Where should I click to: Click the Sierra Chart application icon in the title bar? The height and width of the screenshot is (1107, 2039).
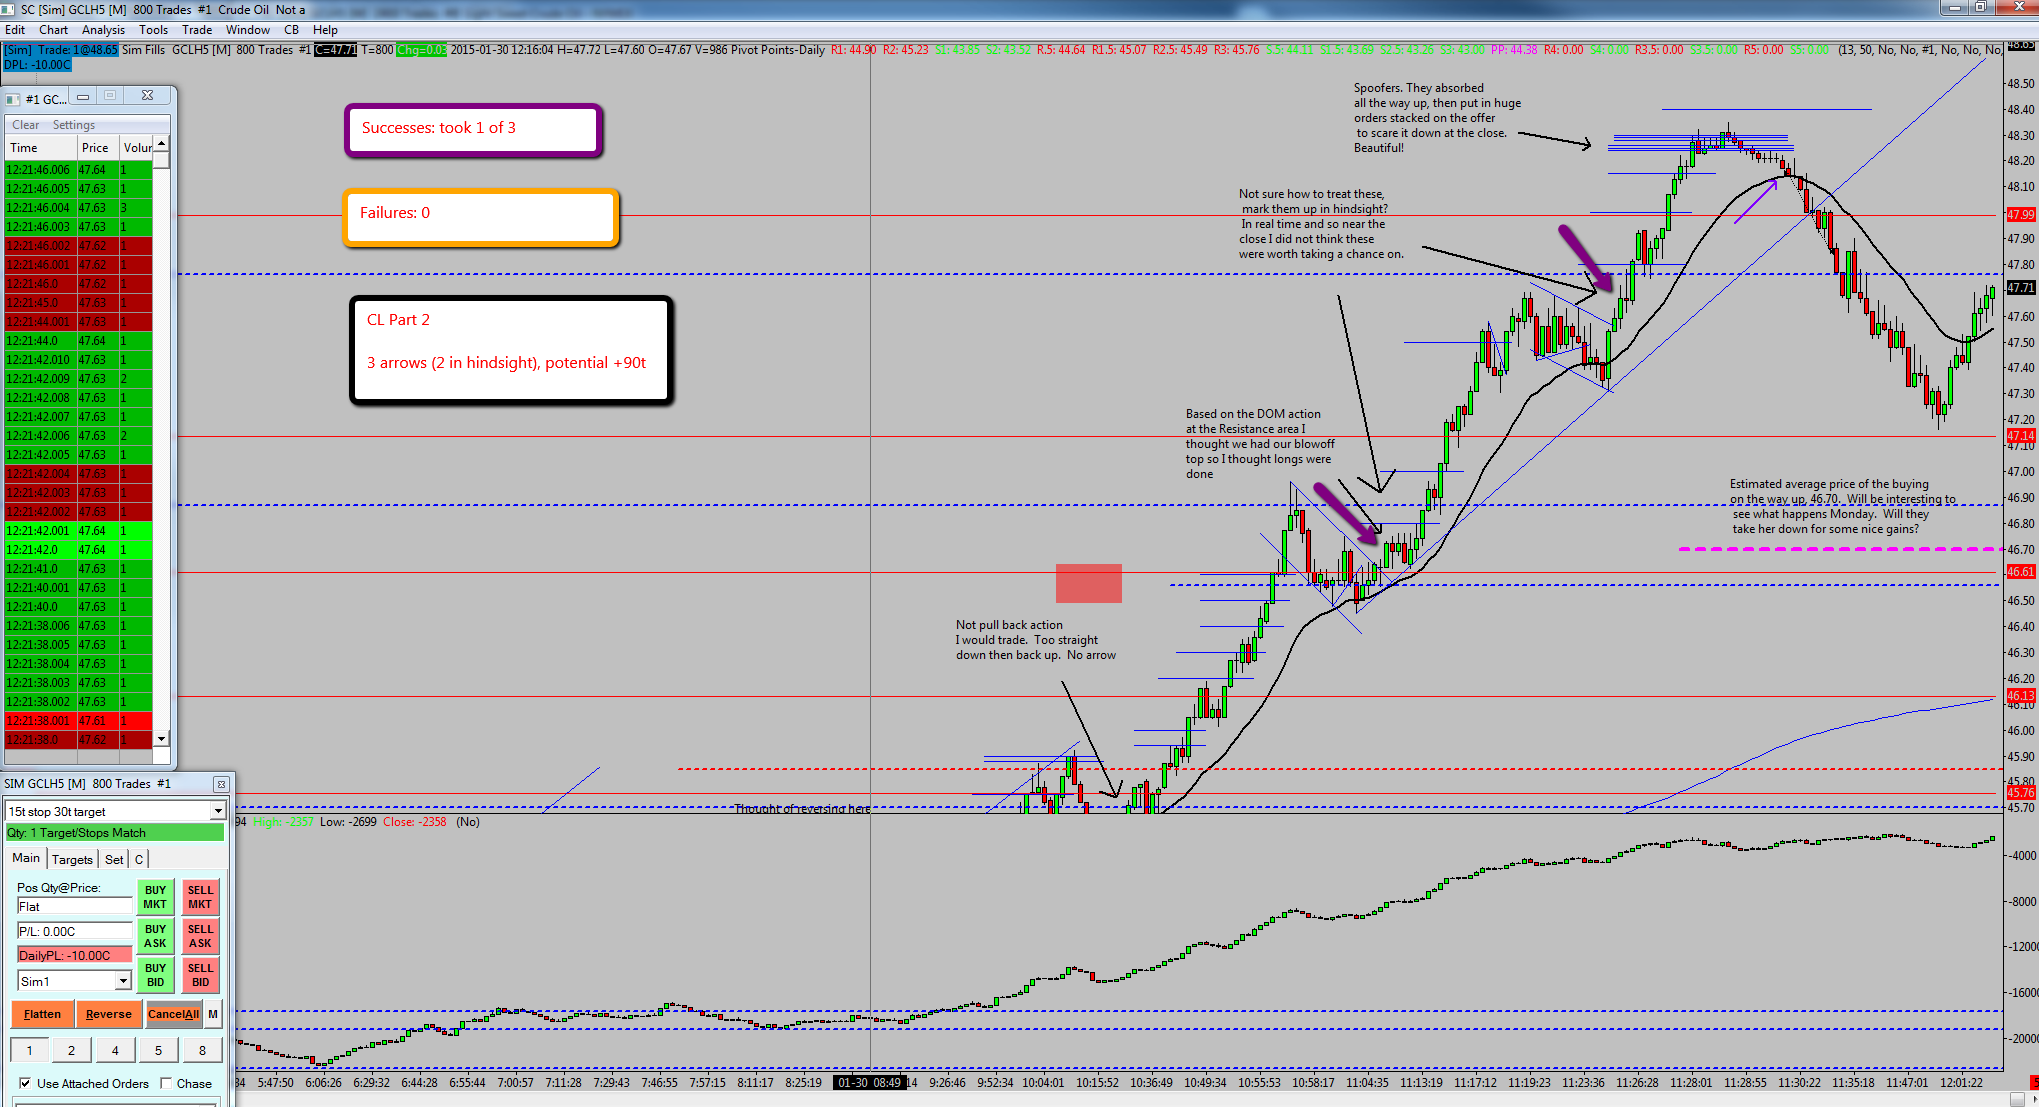[9, 9]
